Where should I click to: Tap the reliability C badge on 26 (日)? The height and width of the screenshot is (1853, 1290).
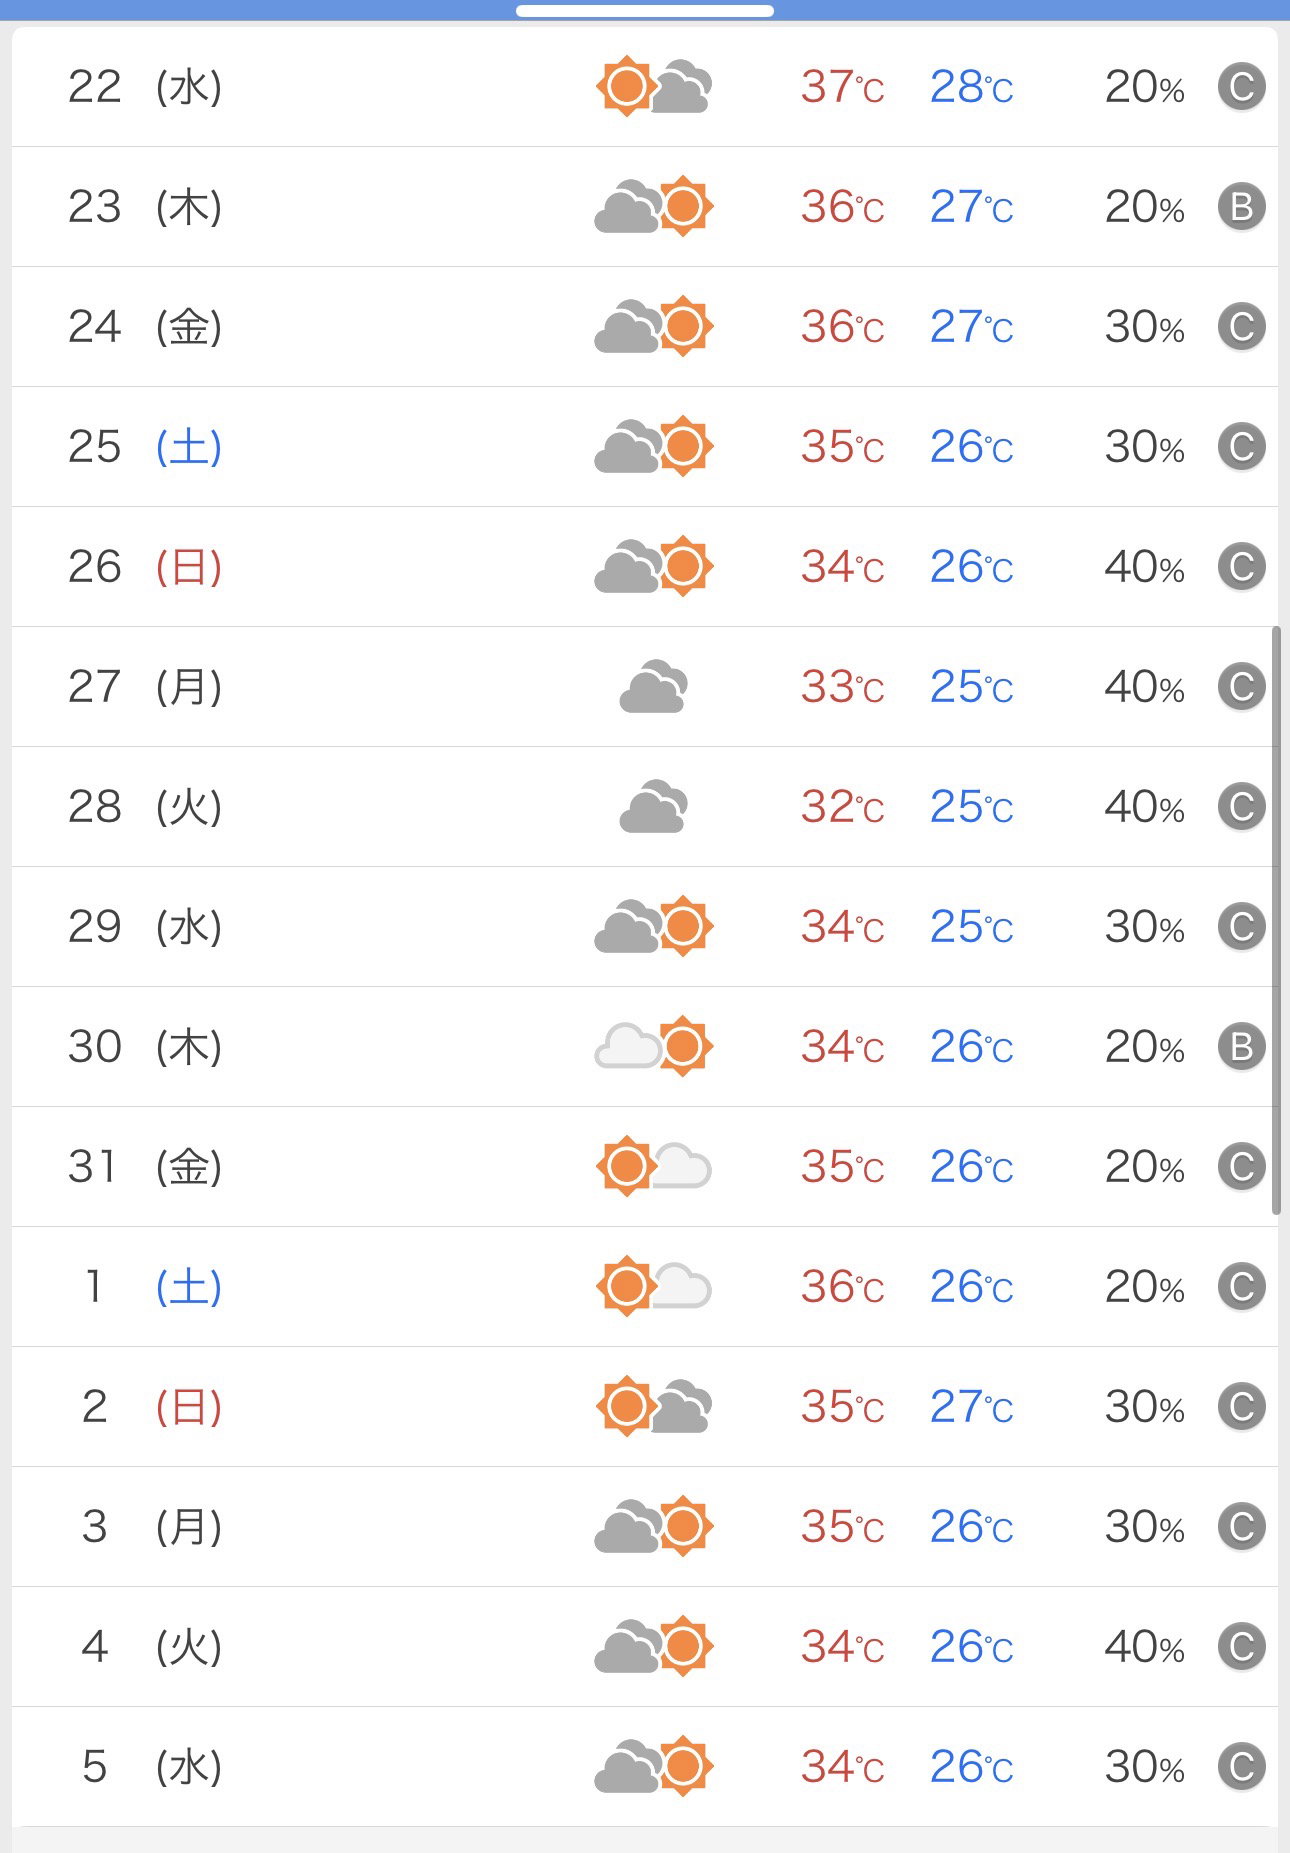[x=1241, y=567]
